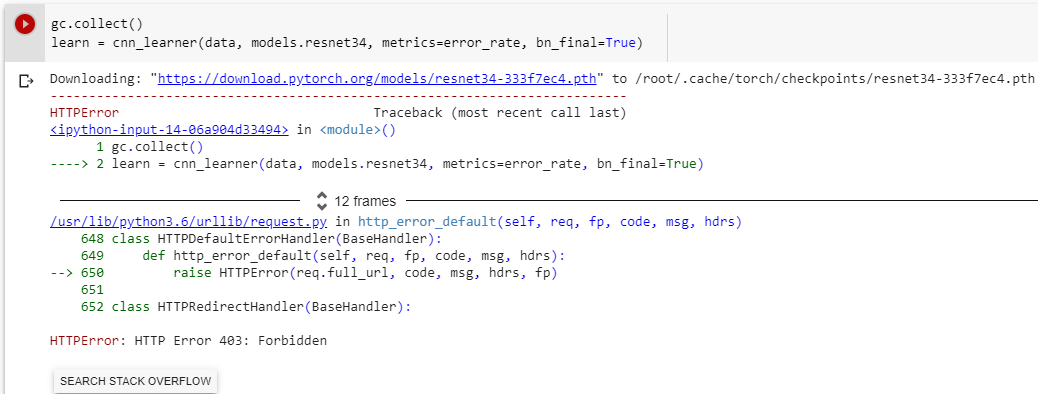Place cursor in the gc.collect() code line
This screenshot has width=1038, height=394.
(x=97, y=25)
